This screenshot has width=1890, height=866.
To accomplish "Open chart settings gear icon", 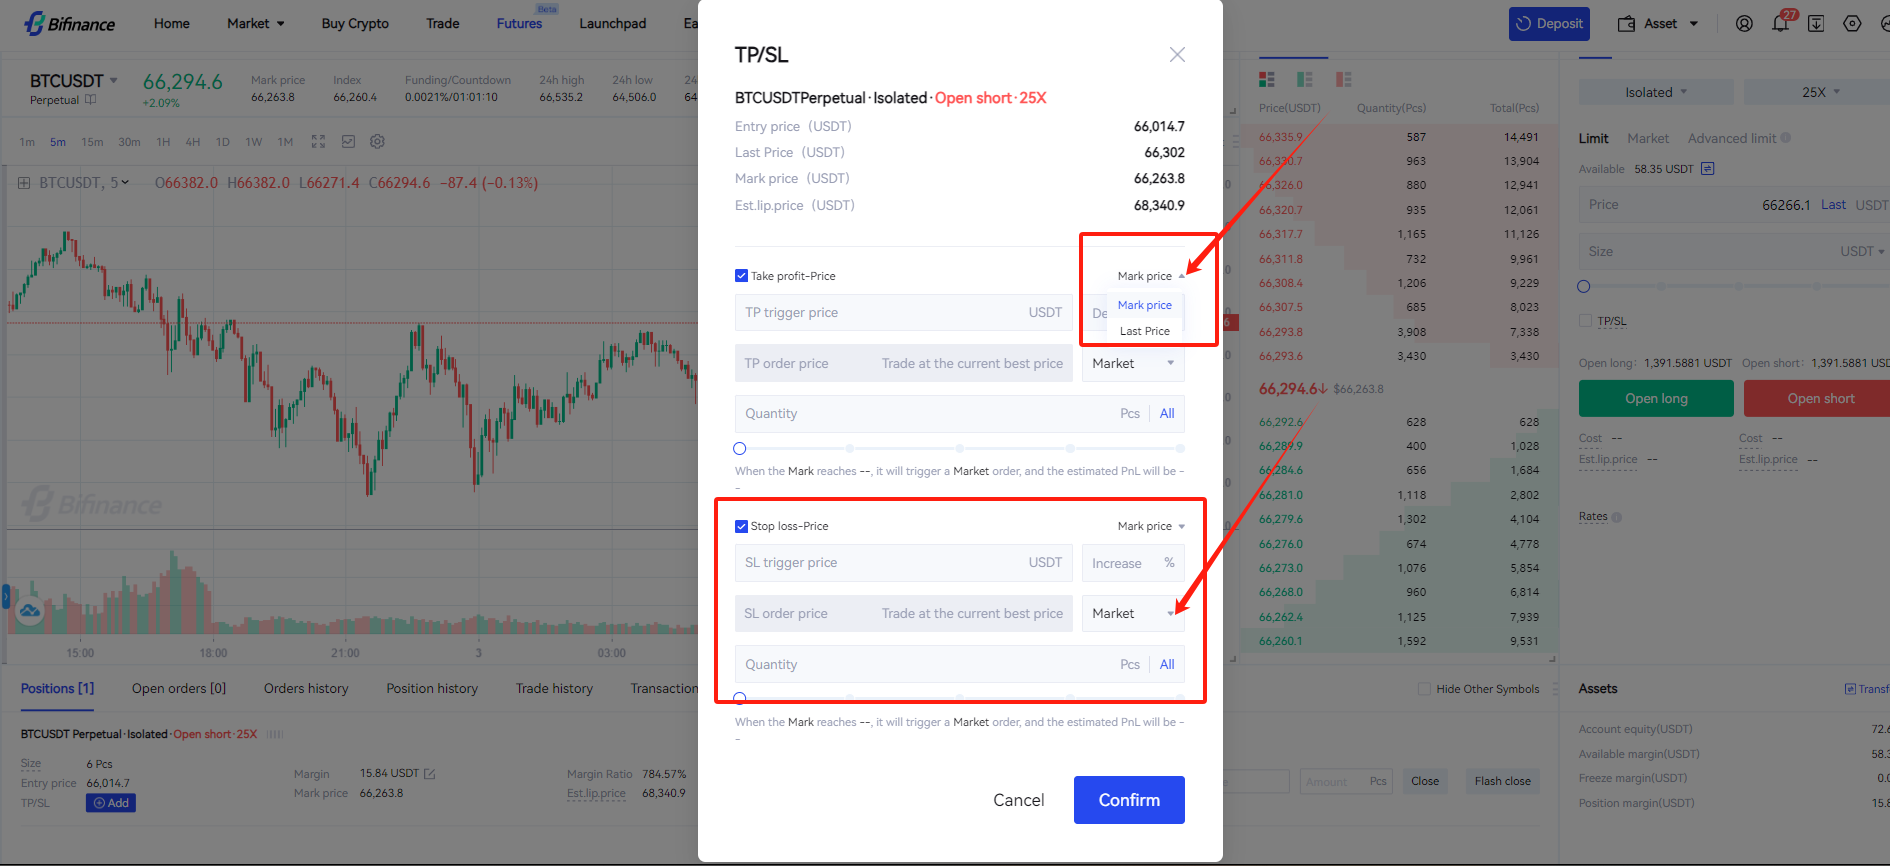I will [377, 142].
